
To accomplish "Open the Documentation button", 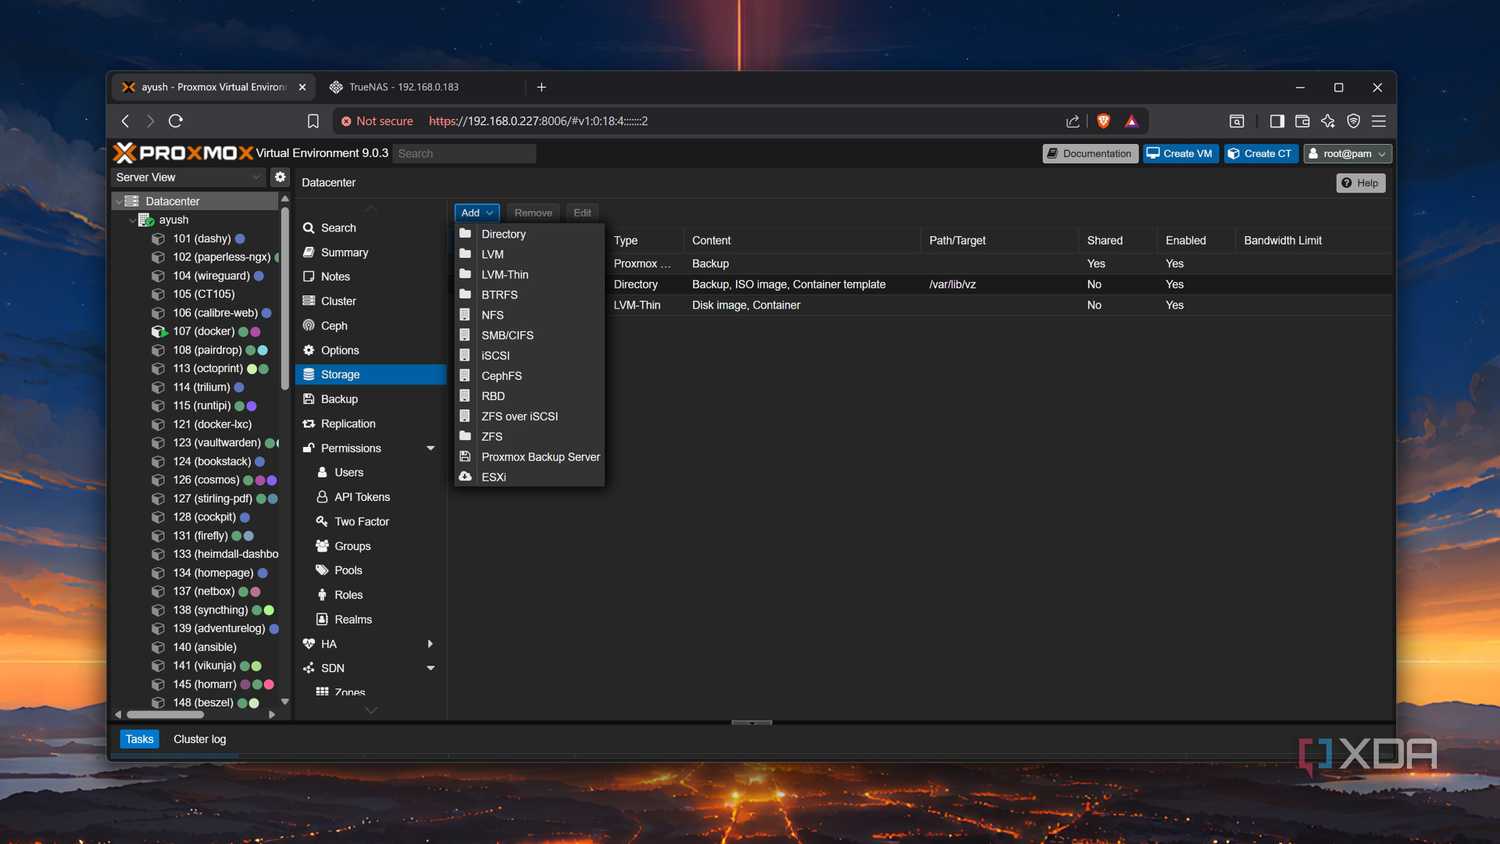I will [x=1090, y=154].
